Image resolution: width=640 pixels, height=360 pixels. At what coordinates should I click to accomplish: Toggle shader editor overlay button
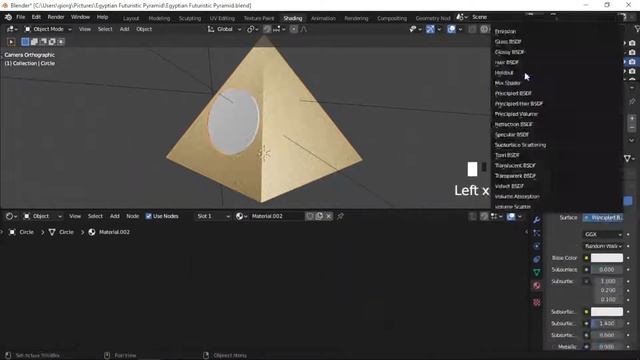click(511, 216)
